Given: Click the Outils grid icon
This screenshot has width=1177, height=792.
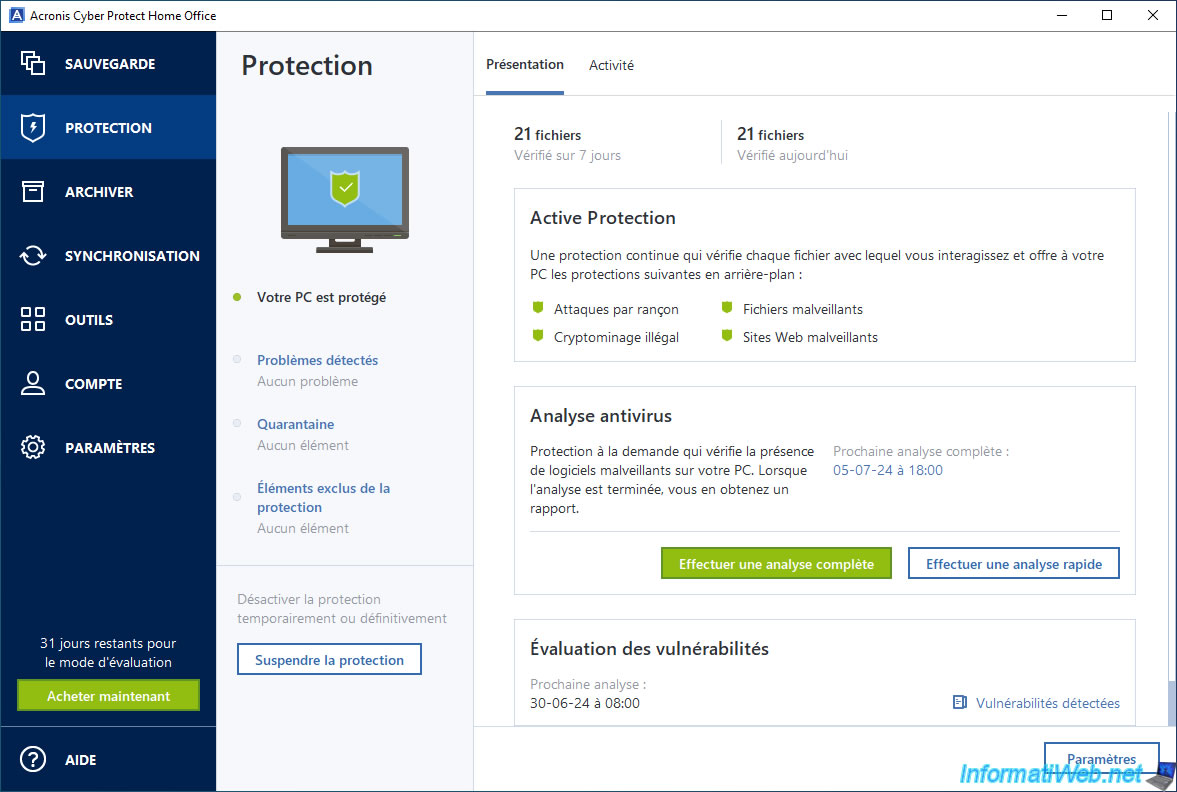Looking at the screenshot, I should tap(33, 319).
